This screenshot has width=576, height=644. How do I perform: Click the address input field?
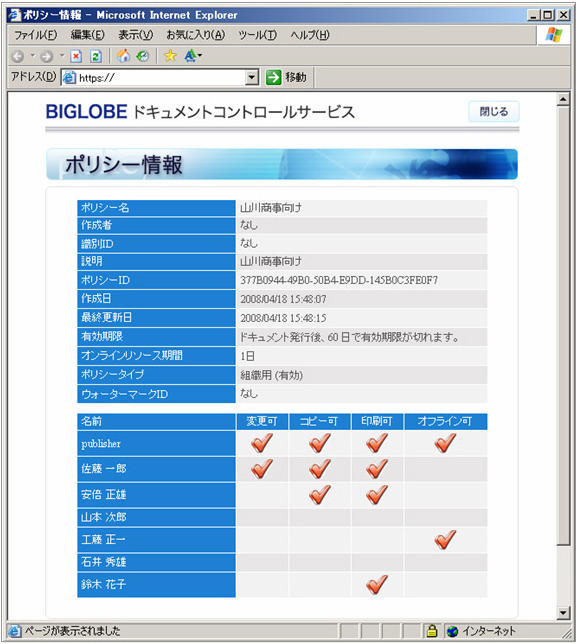161,77
